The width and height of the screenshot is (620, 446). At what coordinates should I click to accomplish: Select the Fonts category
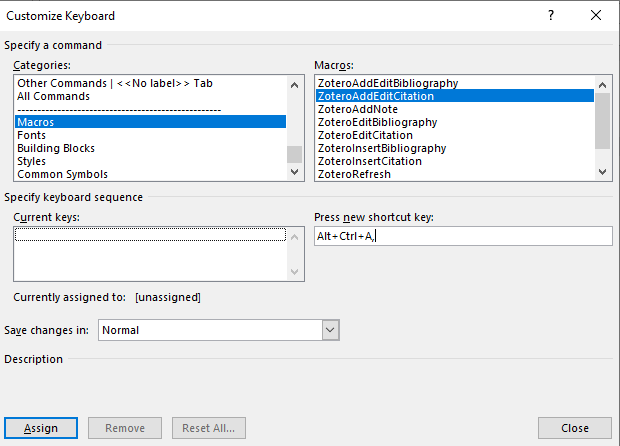pyautogui.click(x=150, y=135)
